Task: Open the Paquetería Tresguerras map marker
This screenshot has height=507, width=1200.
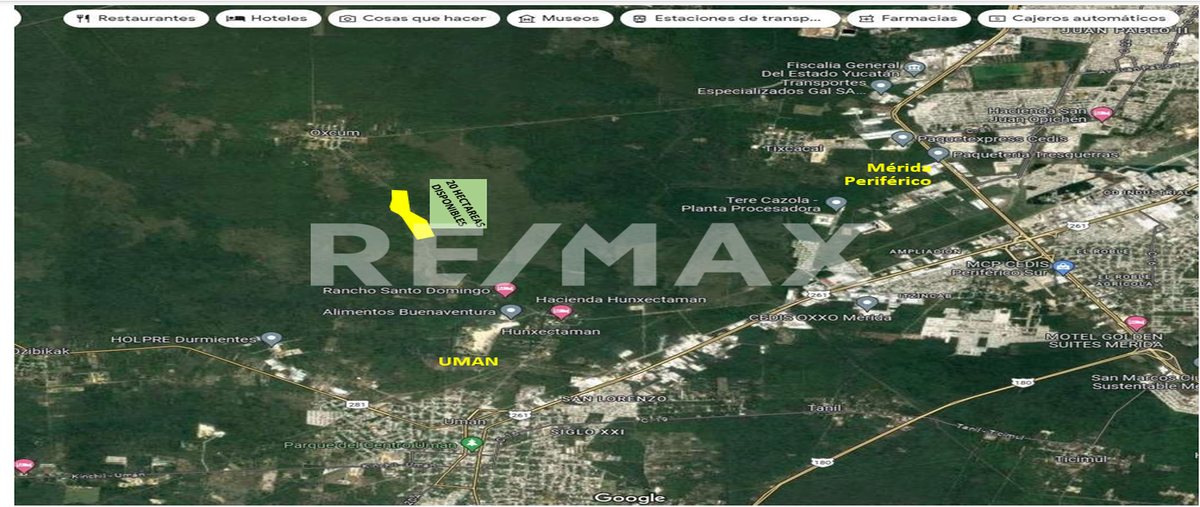Action: click(x=937, y=154)
